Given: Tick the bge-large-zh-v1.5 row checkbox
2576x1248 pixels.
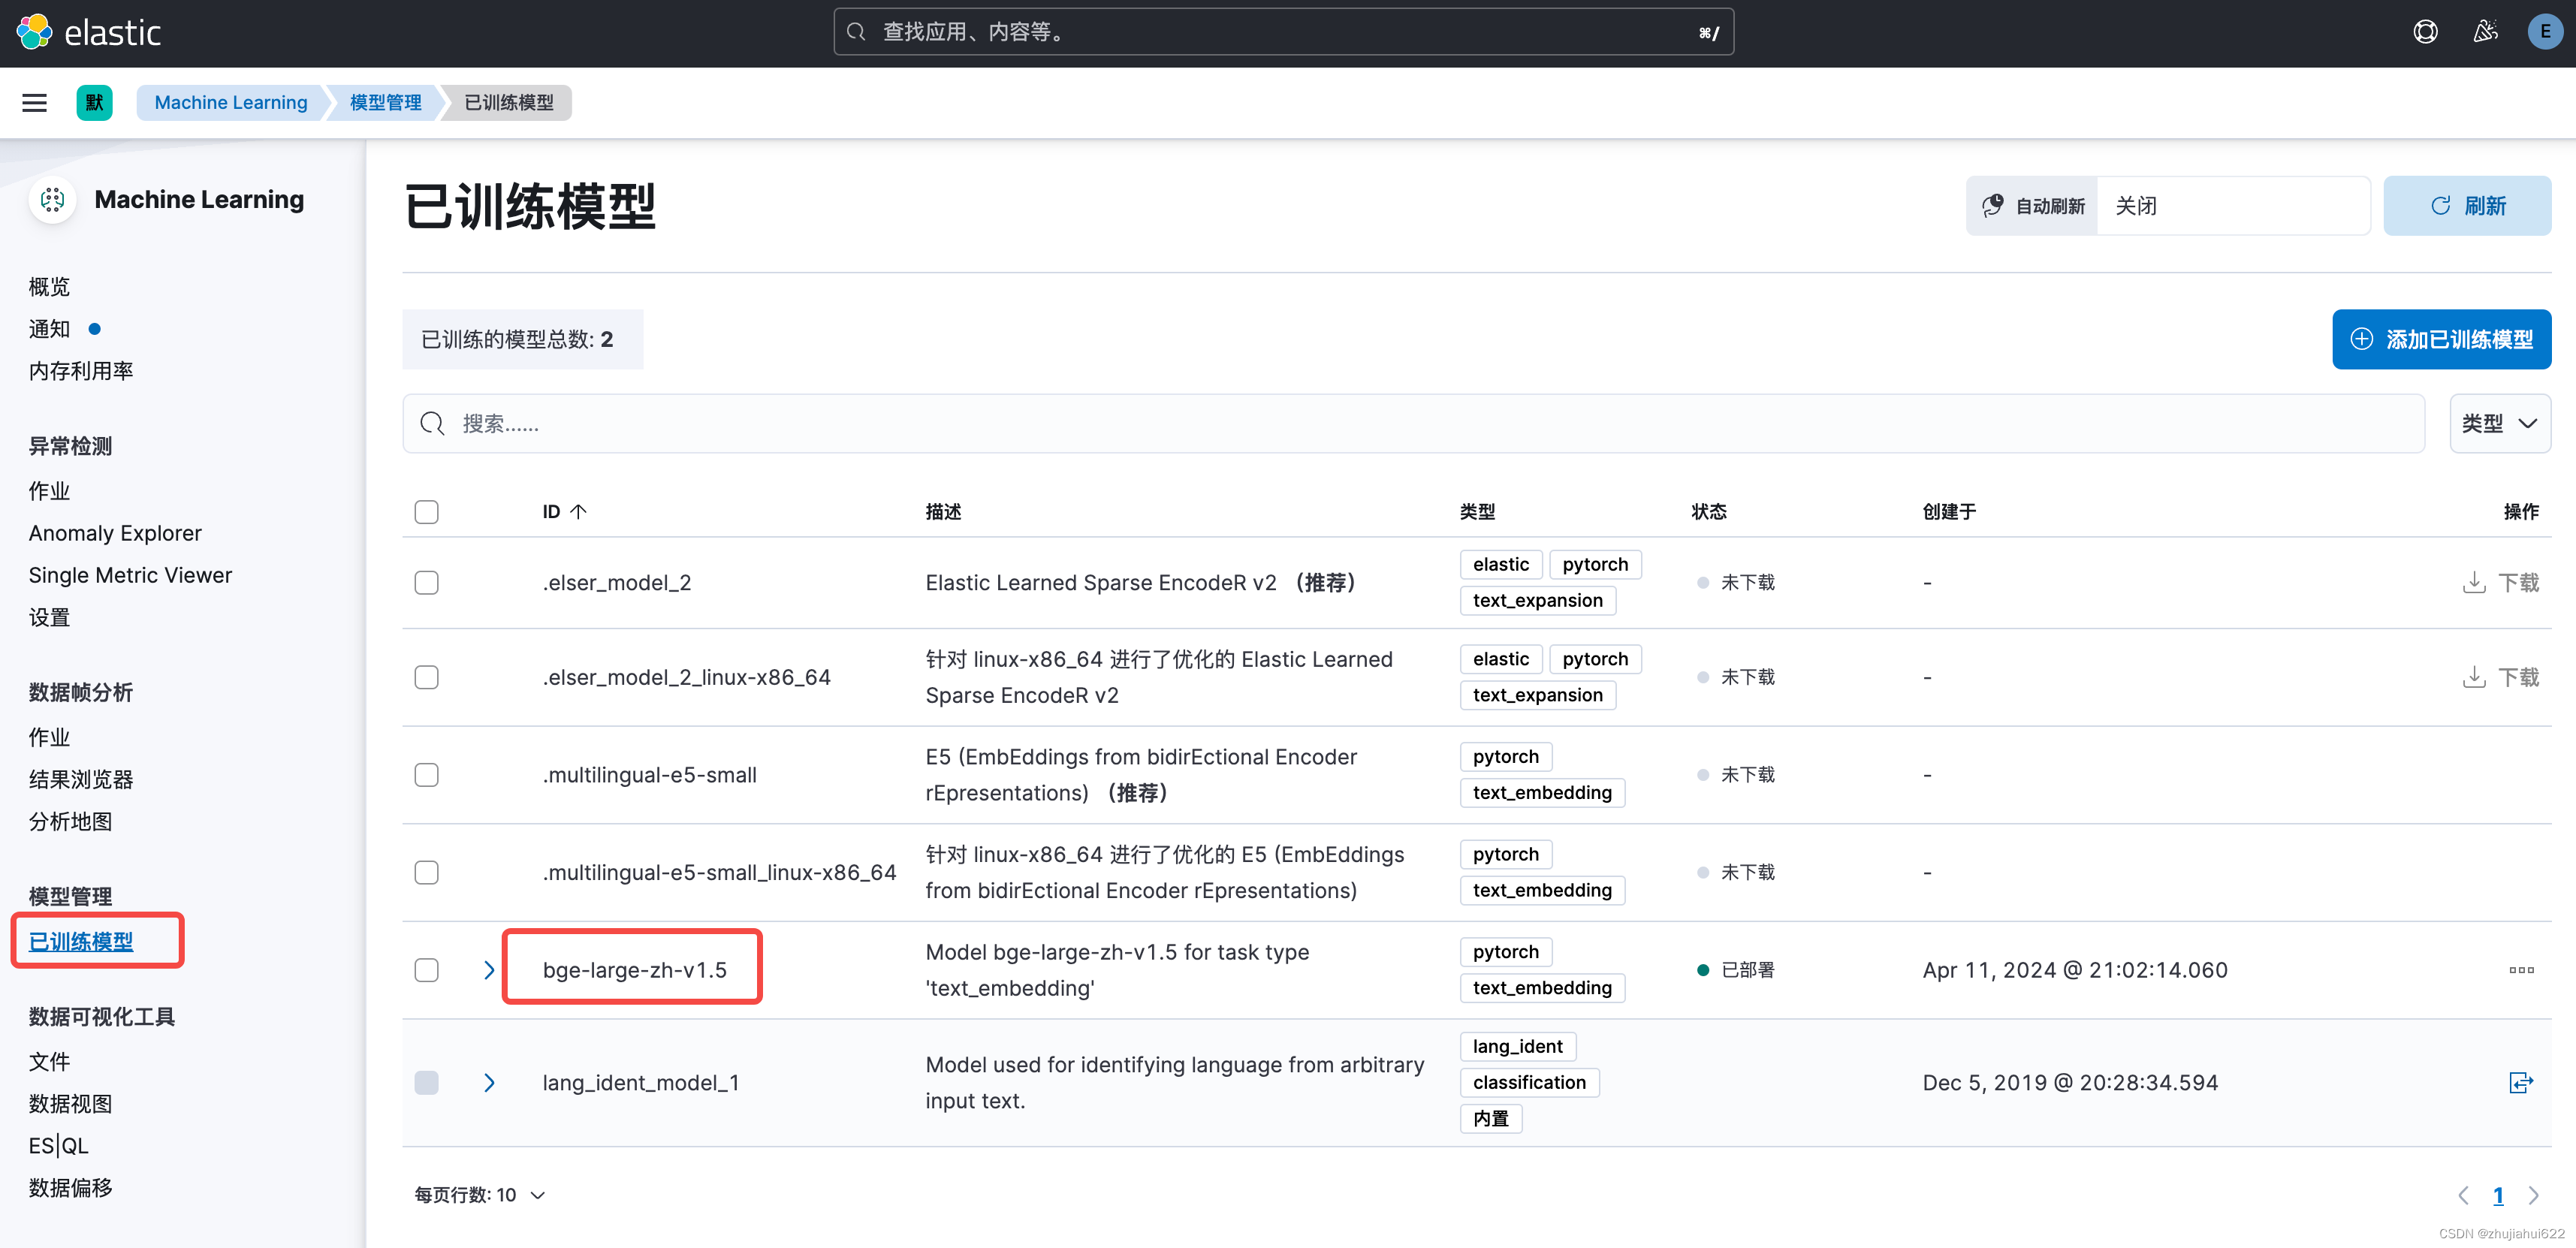Looking at the screenshot, I should 426,970.
